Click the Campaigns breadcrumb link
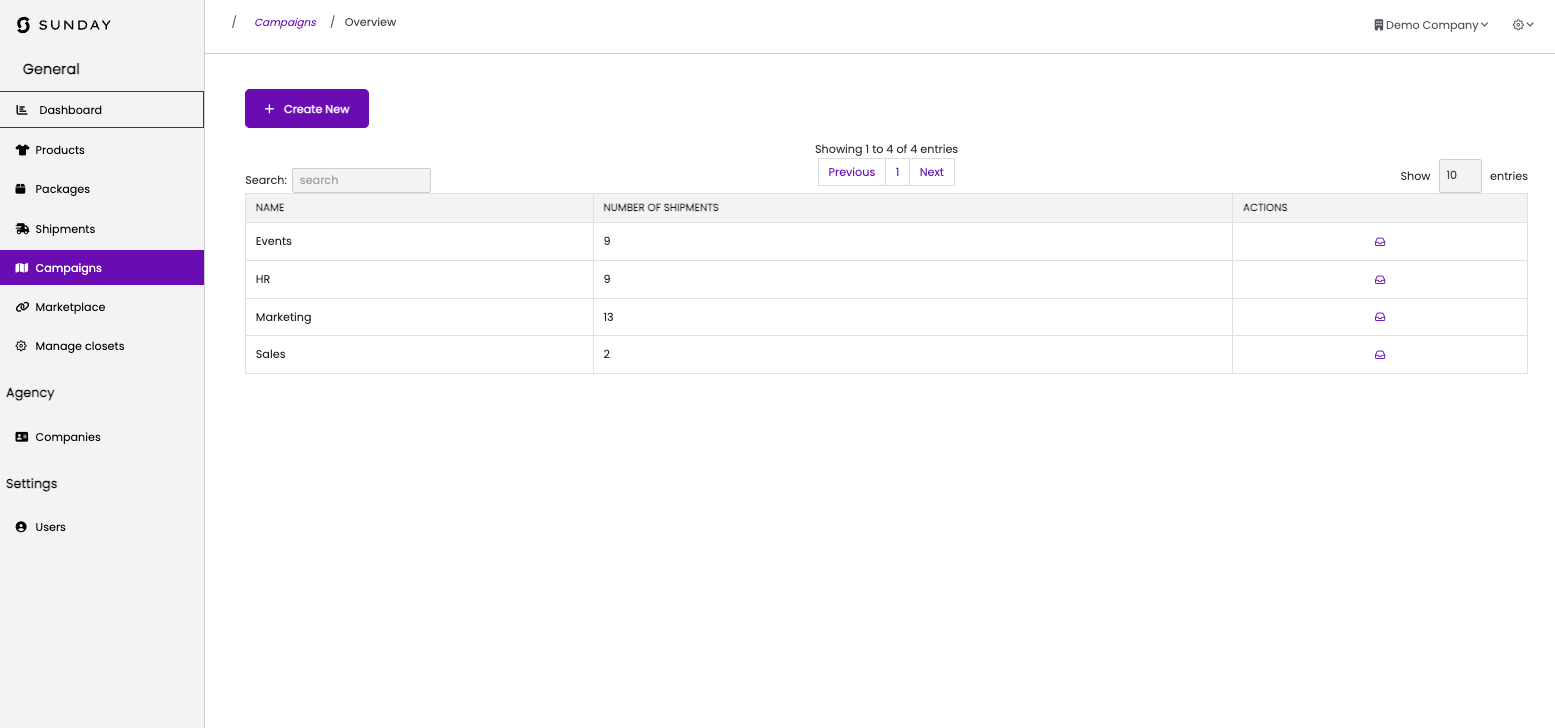 pos(285,22)
